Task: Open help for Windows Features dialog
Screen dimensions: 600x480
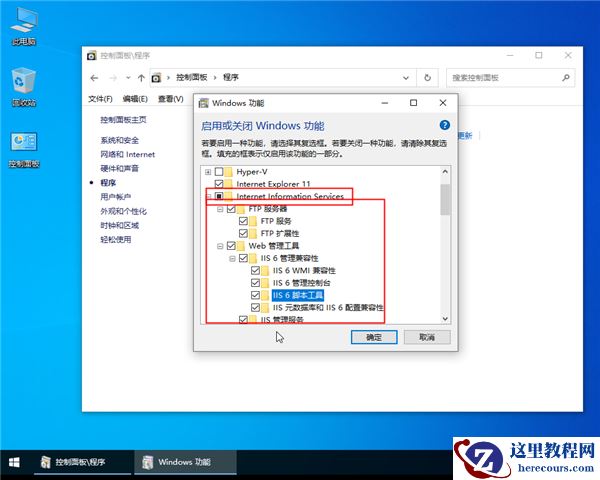Action: tap(445, 125)
